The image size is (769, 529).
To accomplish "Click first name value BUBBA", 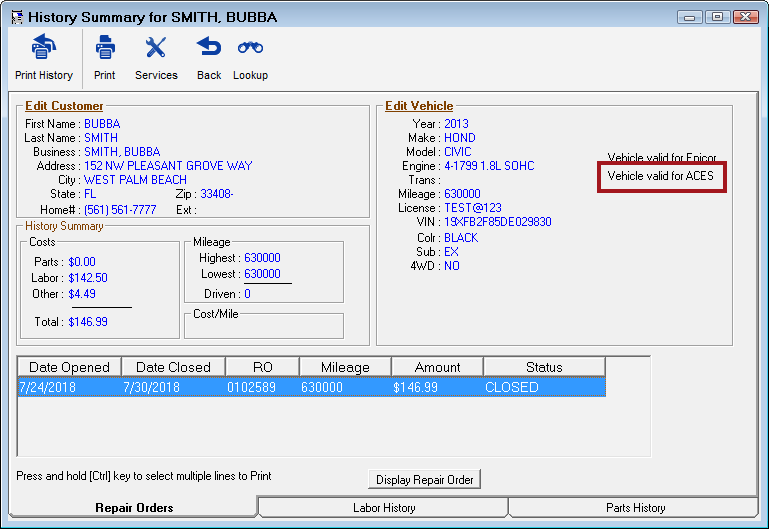I will [102, 124].
